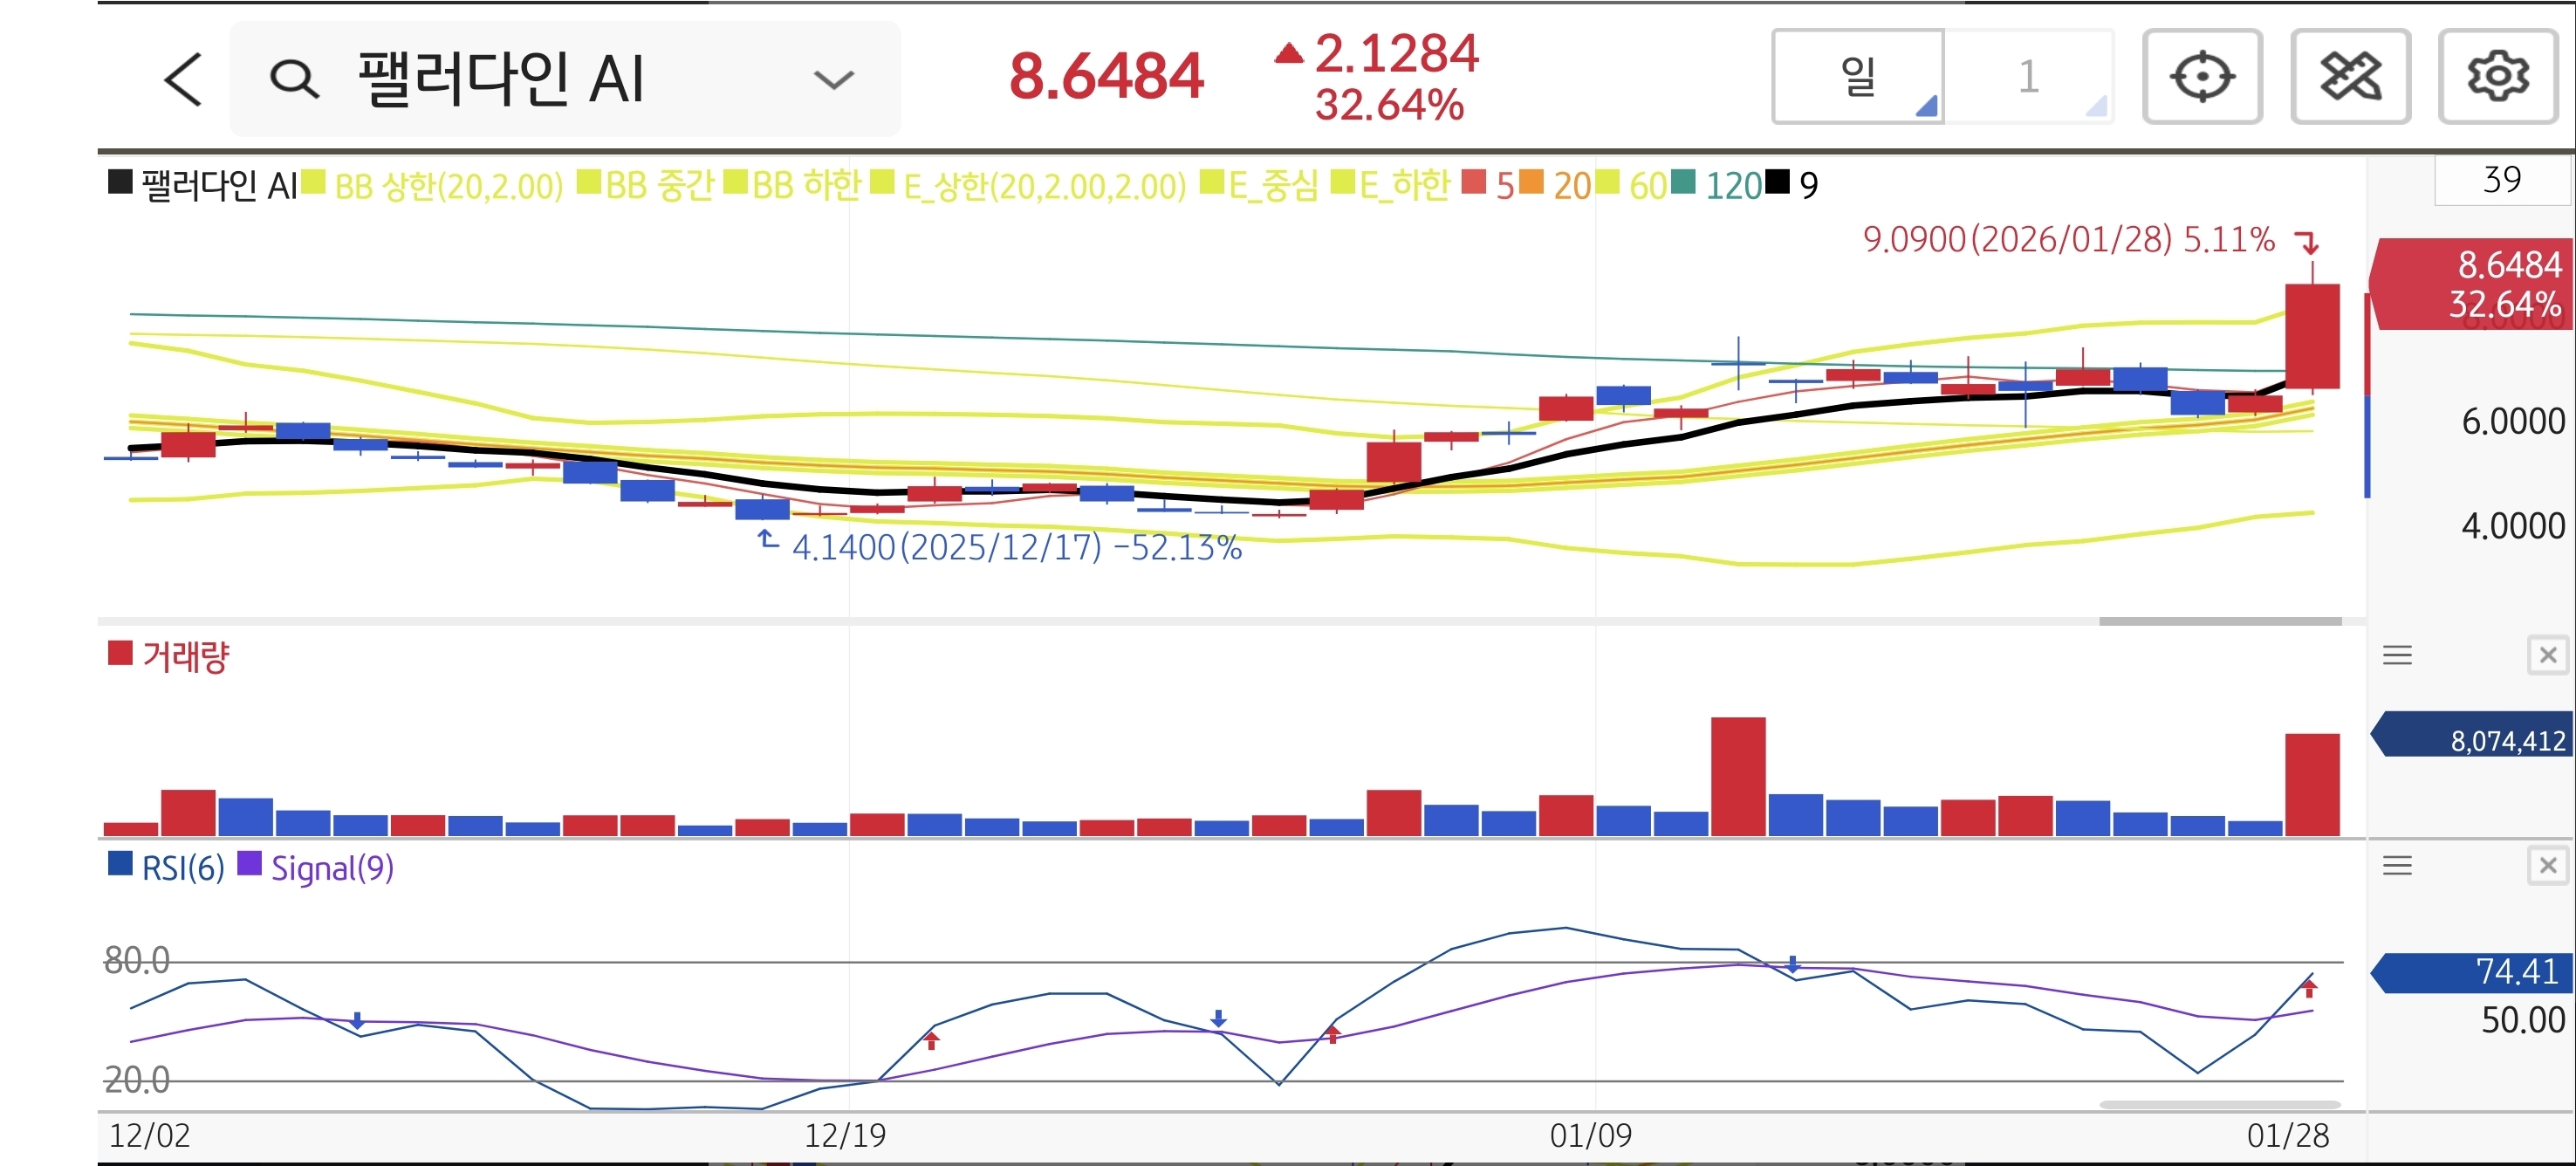Toggle the Signal(9) legend entry

331,867
